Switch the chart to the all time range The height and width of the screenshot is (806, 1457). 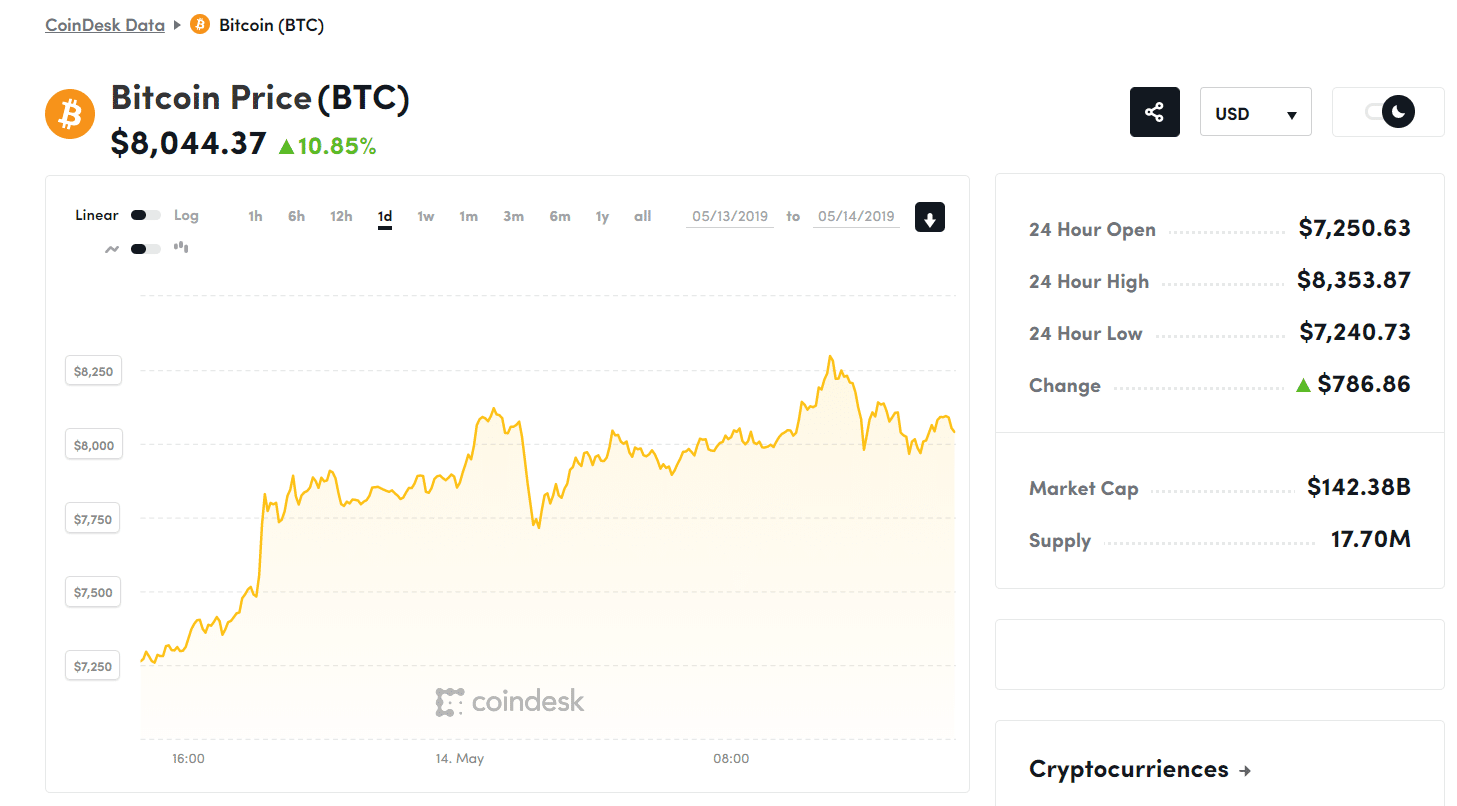[x=642, y=216]
